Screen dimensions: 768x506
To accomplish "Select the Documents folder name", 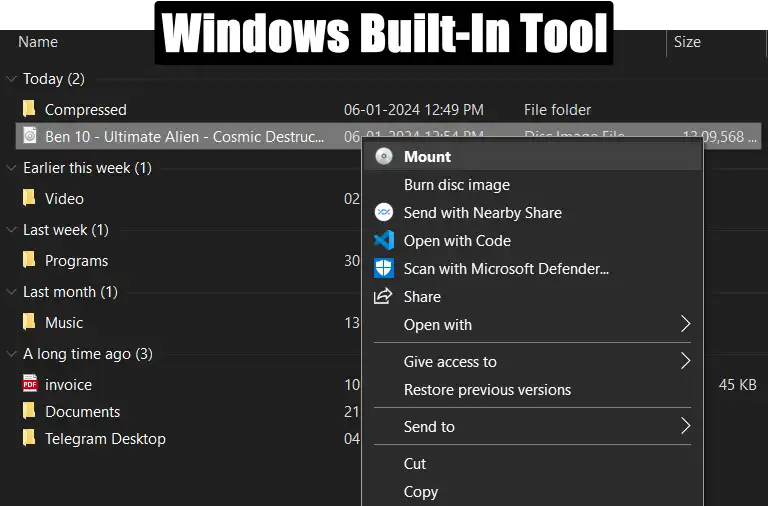I will pyautogui.click(x=82, y=412).
